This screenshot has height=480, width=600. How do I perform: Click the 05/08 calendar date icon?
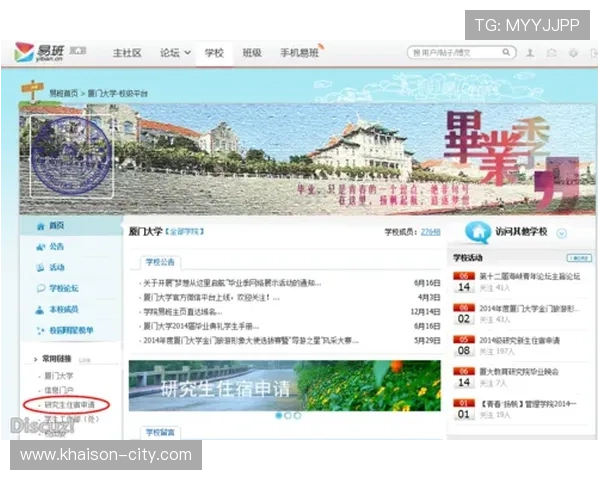pyautogui.click(x=464, y=346)
